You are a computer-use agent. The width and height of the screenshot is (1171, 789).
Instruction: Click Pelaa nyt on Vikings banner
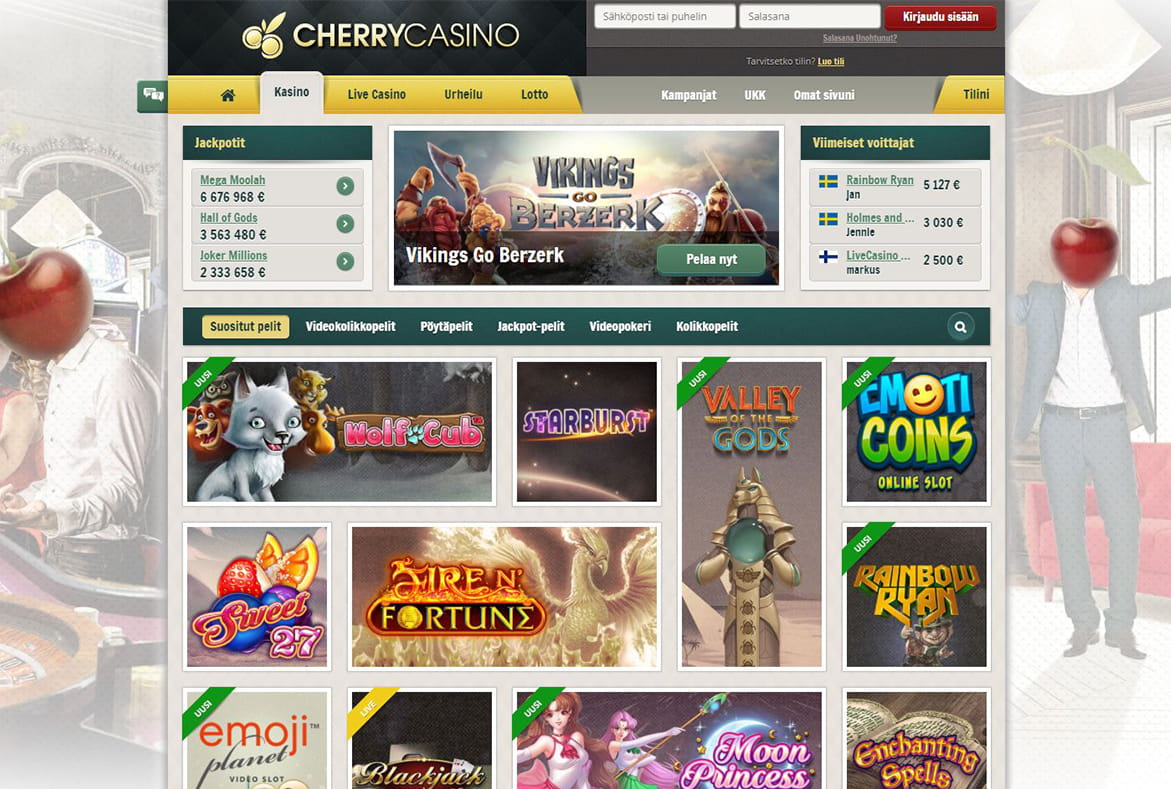pos(711,259)
